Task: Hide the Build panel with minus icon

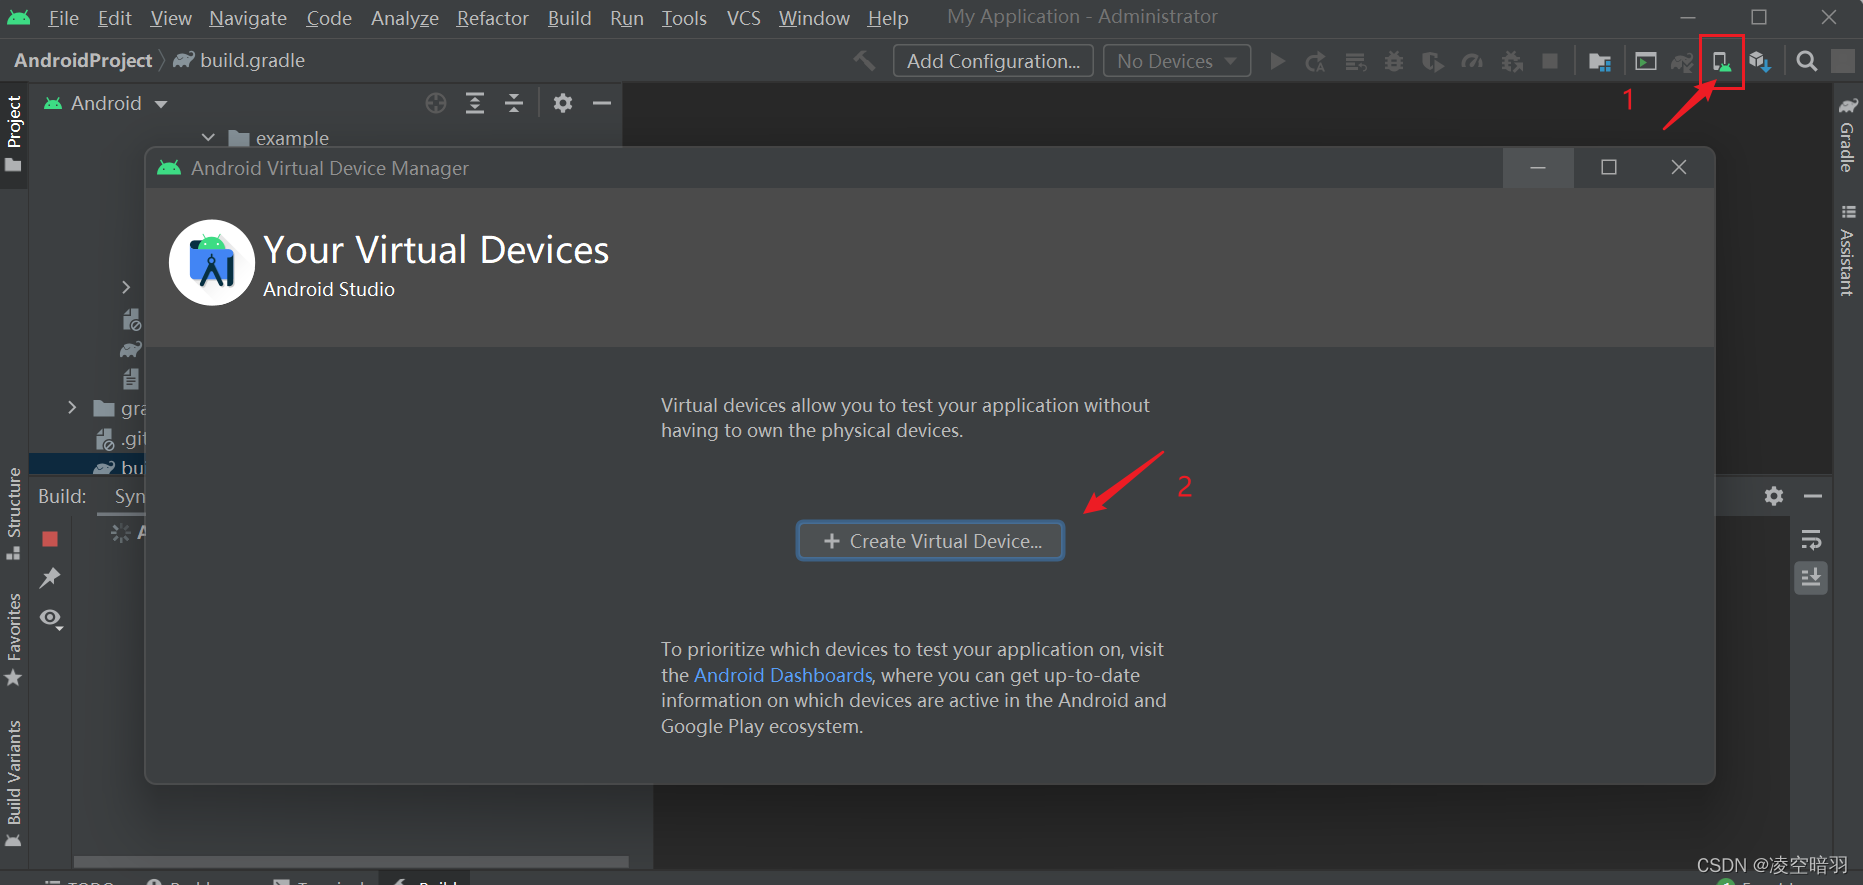Action: pyautogui.click(x=1813, y=496)
